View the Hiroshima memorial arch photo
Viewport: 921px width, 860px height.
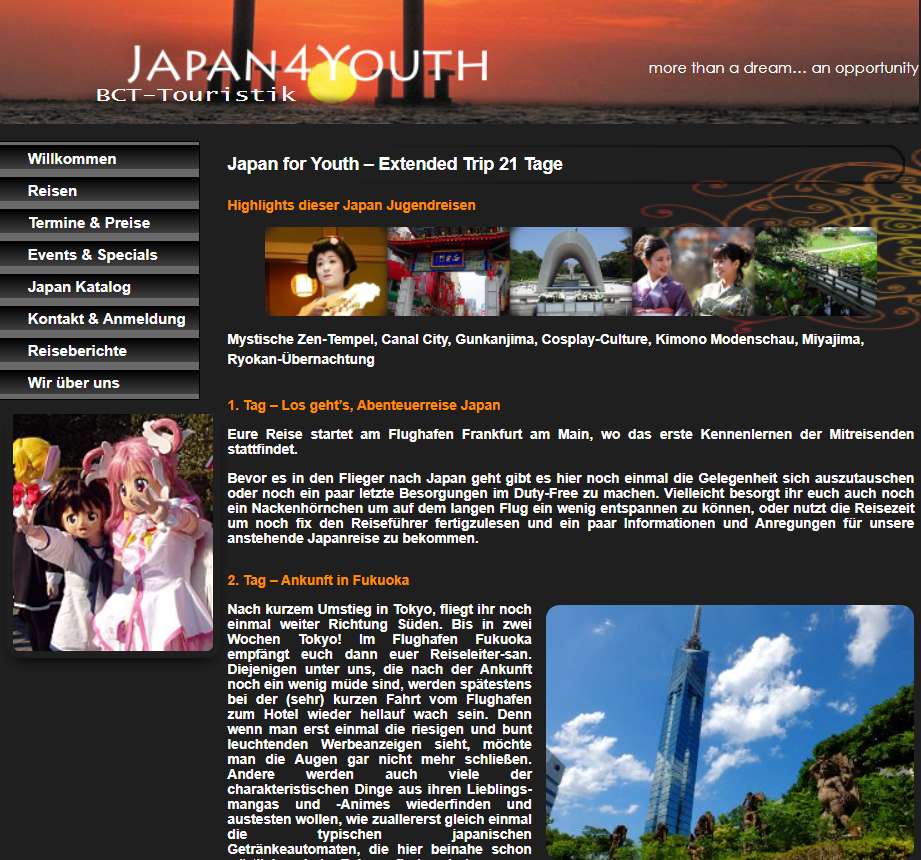pos(571,271)
